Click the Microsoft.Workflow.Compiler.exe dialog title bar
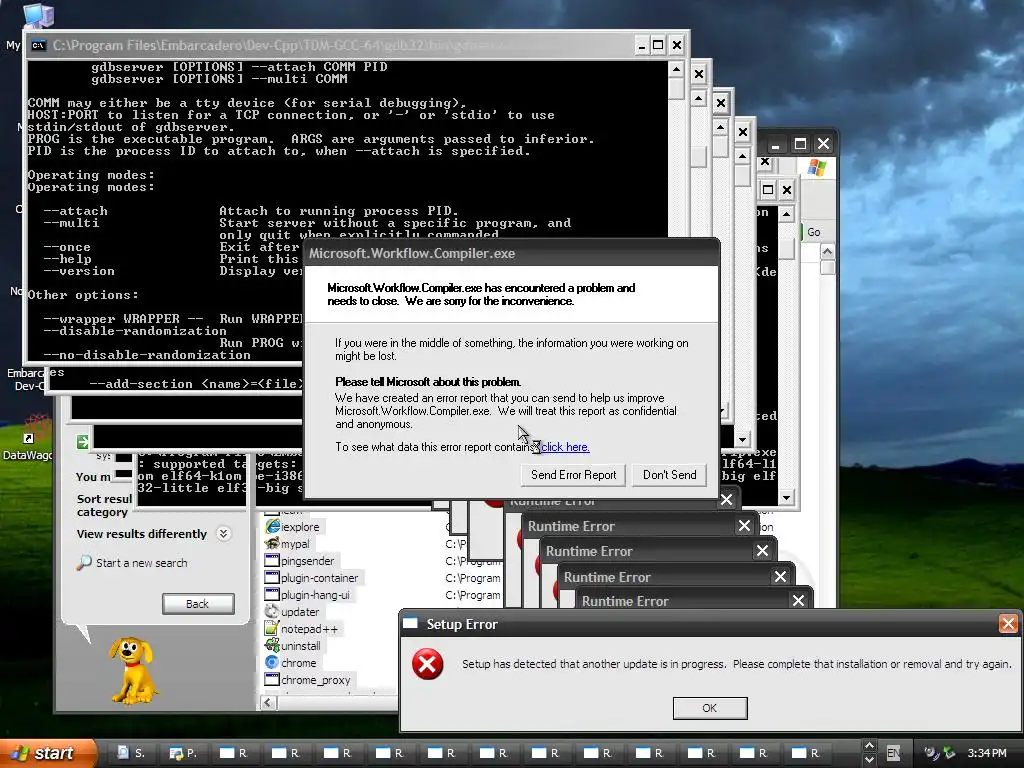Screen dimensions: 1024x768 click(512, 253)
